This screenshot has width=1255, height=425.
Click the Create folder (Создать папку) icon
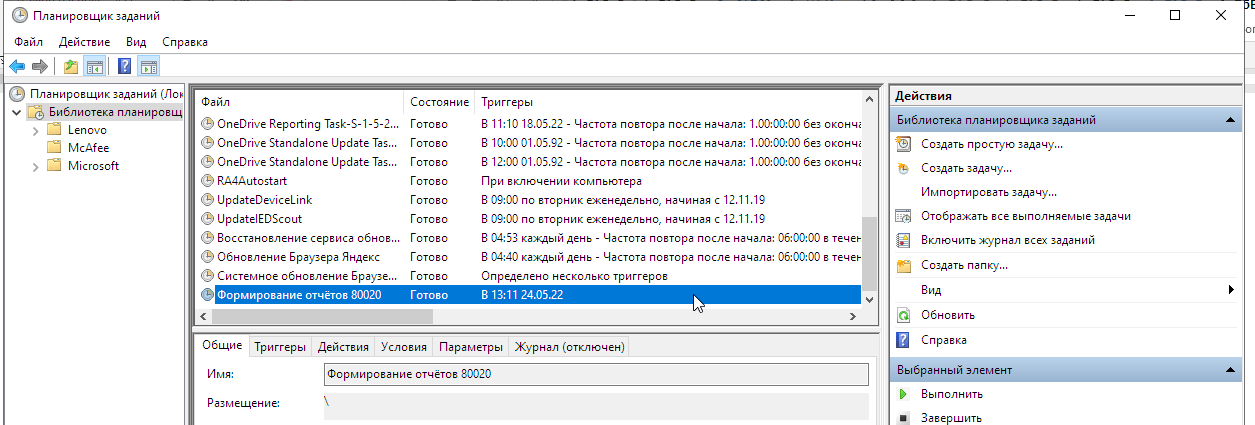point(903,265)
